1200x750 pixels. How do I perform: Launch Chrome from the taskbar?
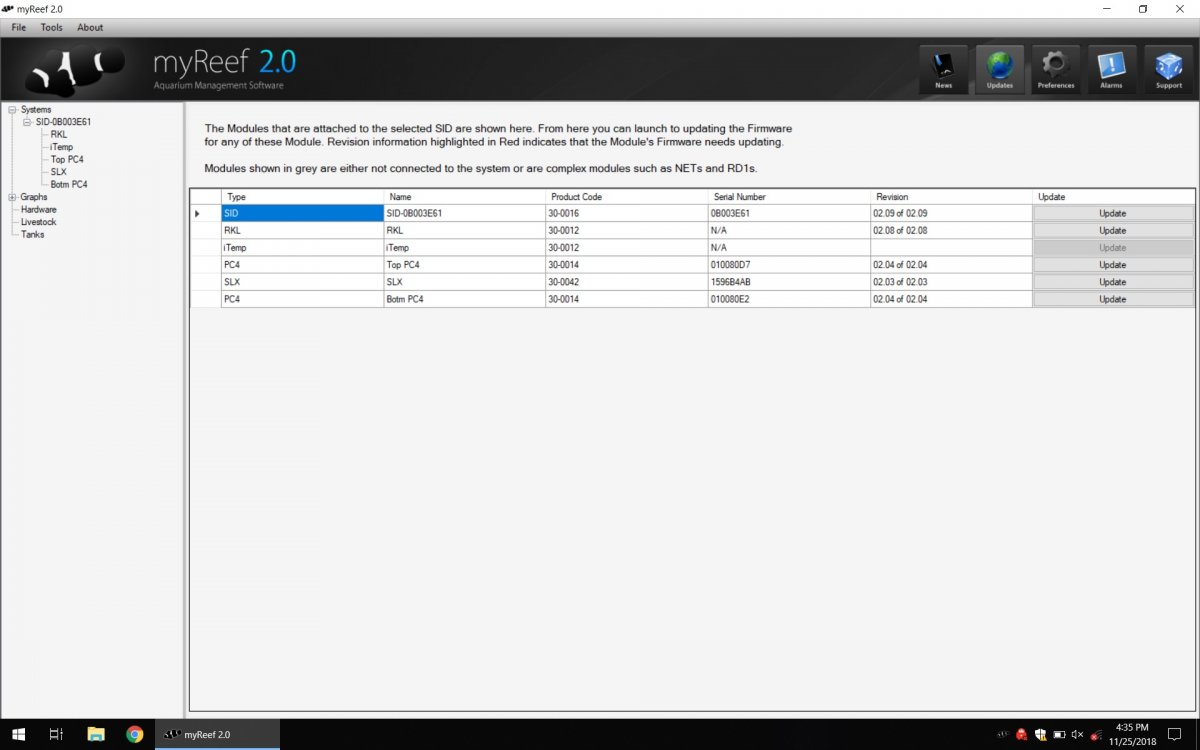click(x=134, y=734)
